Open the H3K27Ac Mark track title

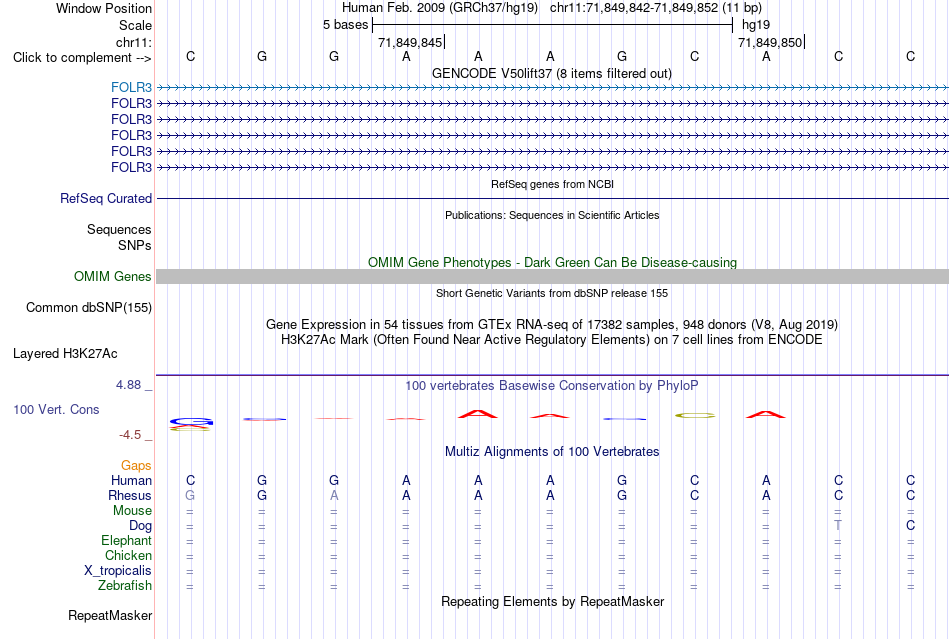tap(551, 340)
